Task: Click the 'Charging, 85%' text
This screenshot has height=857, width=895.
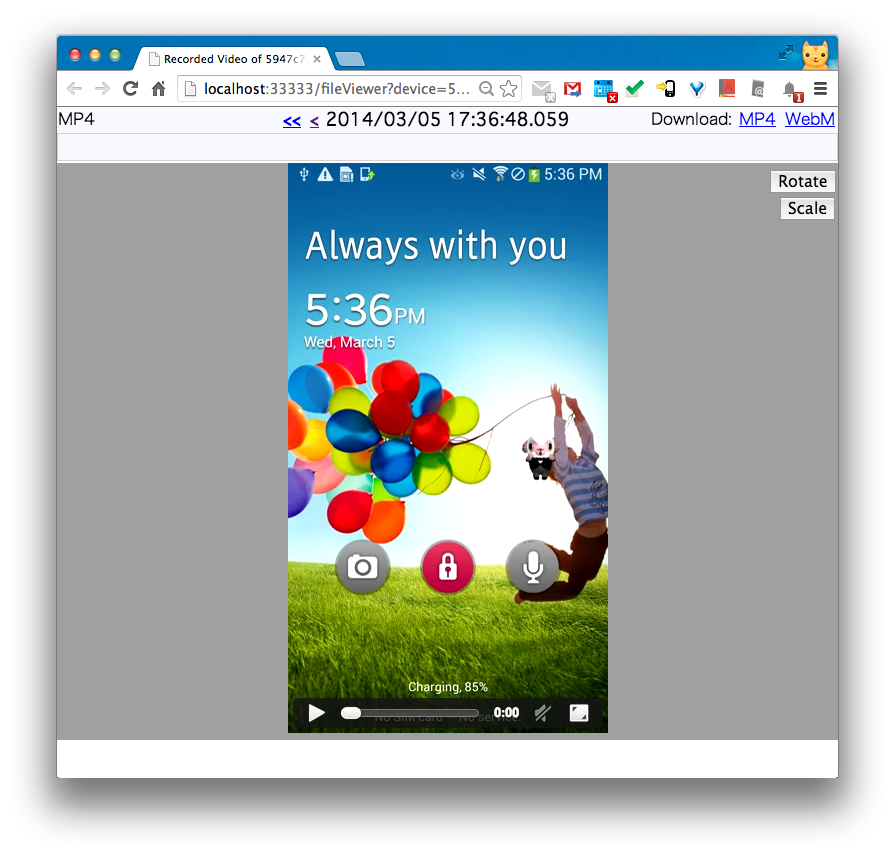Action: click(x=448, y=687)
